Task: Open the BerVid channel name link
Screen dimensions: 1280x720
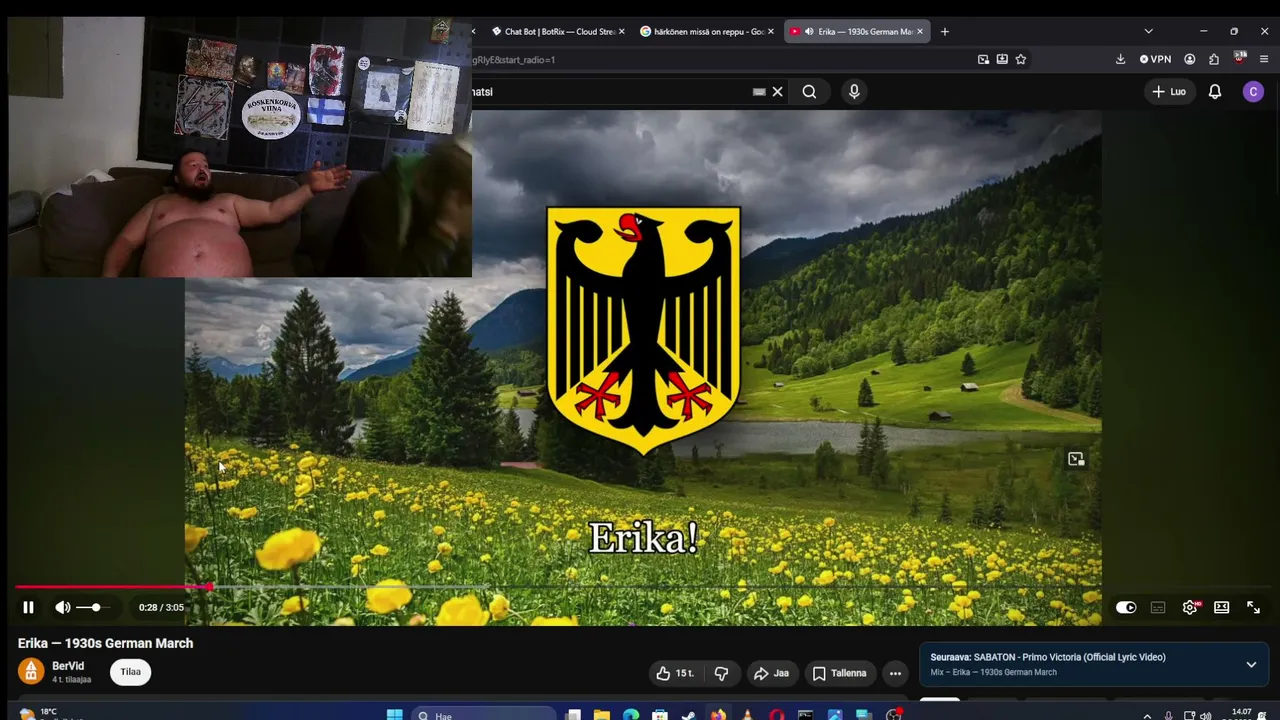Action: click(68, 666)
